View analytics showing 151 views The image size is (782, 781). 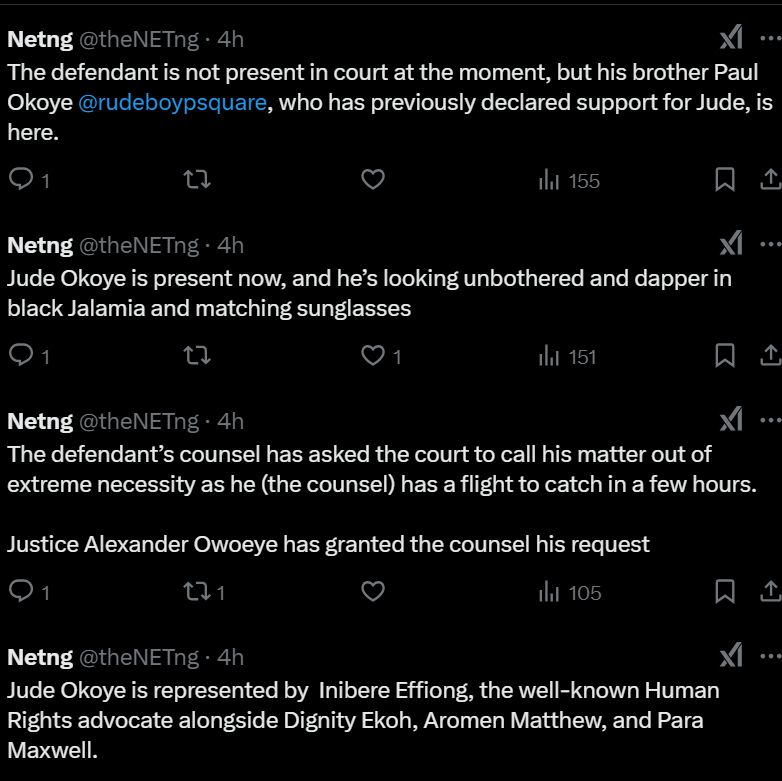567,357
